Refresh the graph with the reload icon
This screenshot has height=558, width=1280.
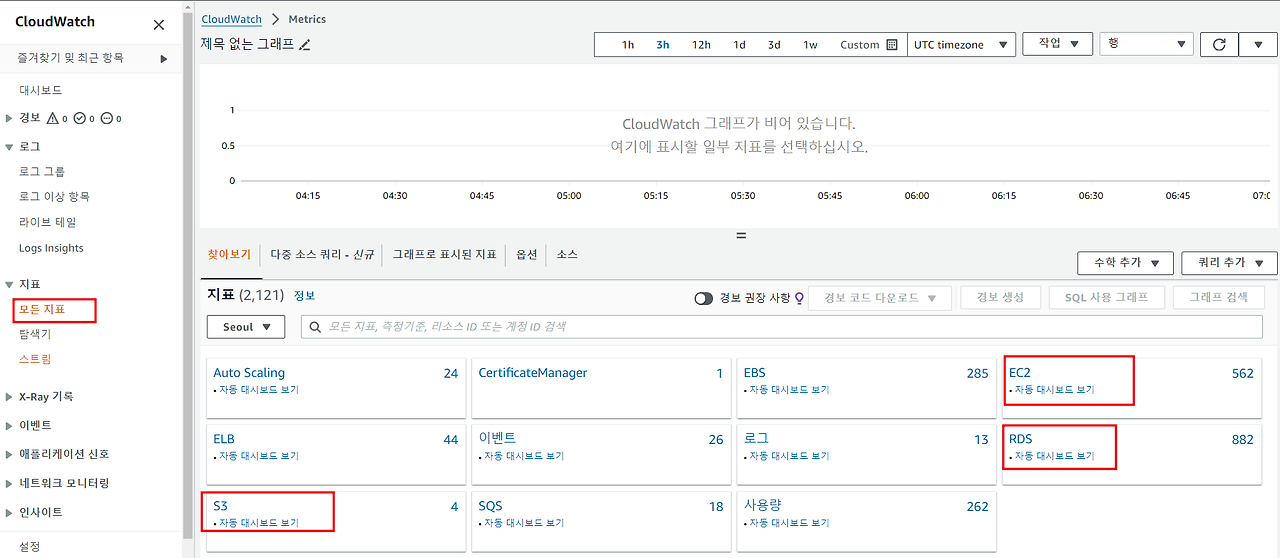[x=1218, y=44]
